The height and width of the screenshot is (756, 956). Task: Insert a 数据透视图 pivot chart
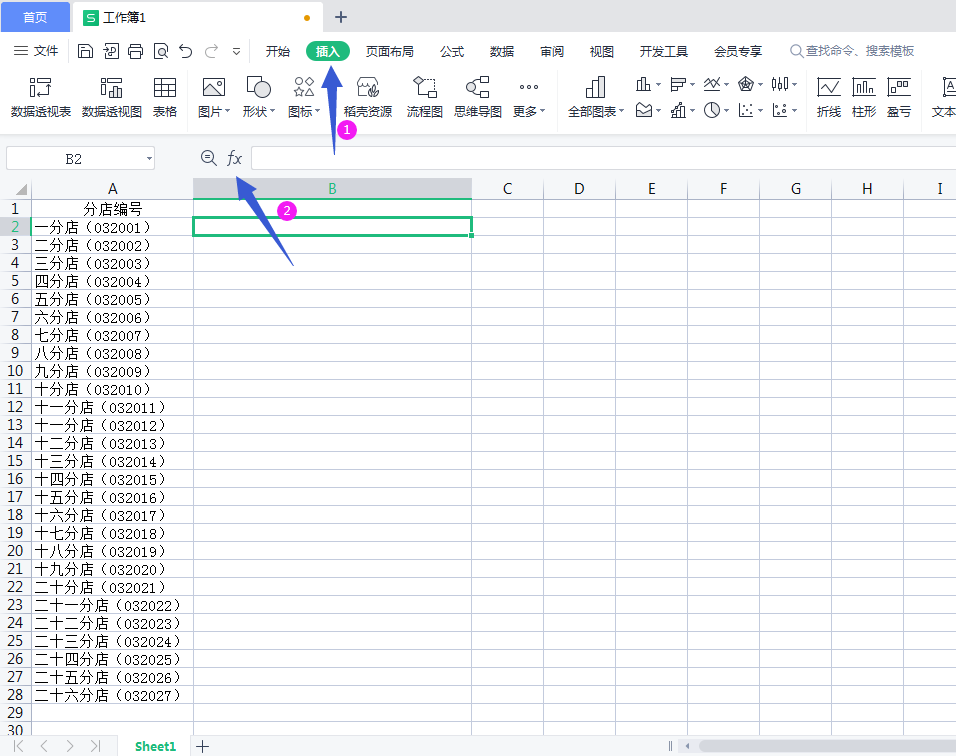(x=112, y=98)
